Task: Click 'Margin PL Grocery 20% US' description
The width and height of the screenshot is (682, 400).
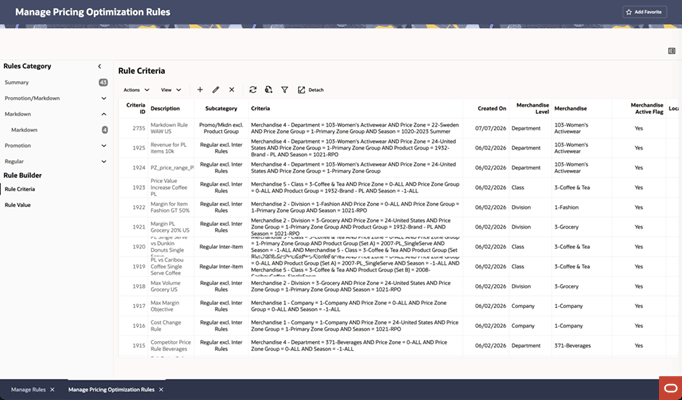Action: (170, 227)
